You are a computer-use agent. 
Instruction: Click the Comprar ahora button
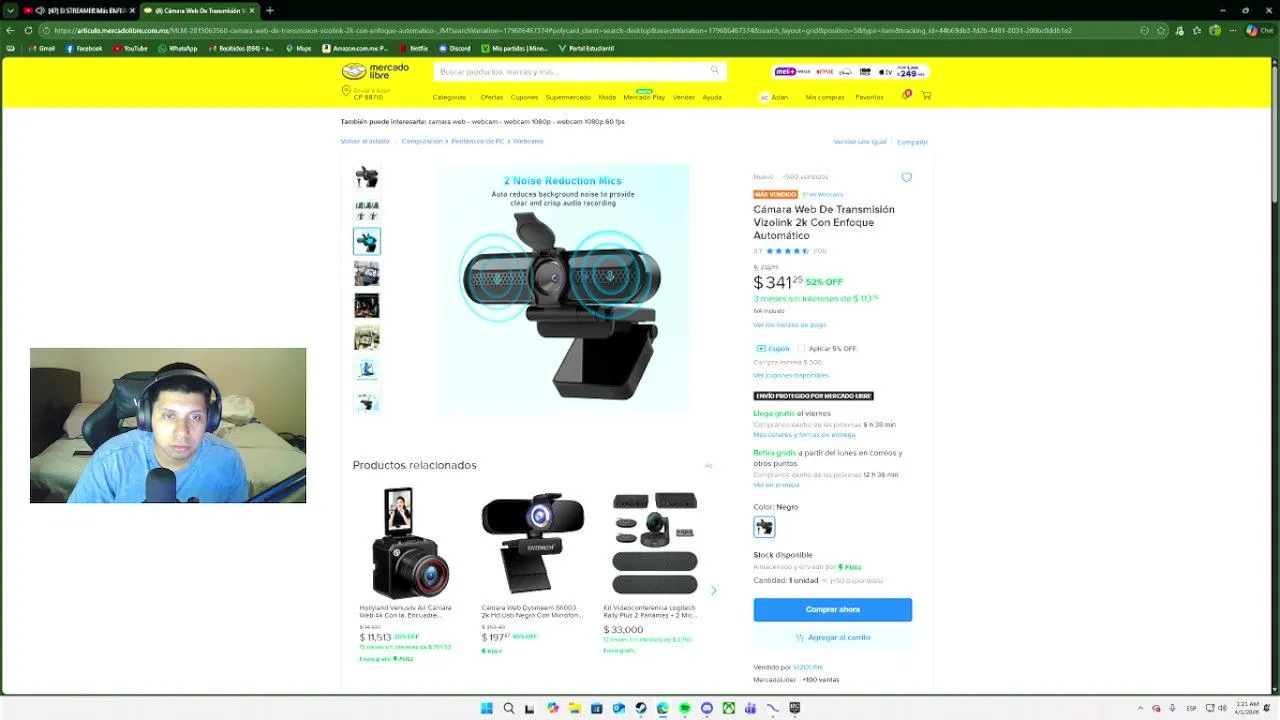click(832, 609)
